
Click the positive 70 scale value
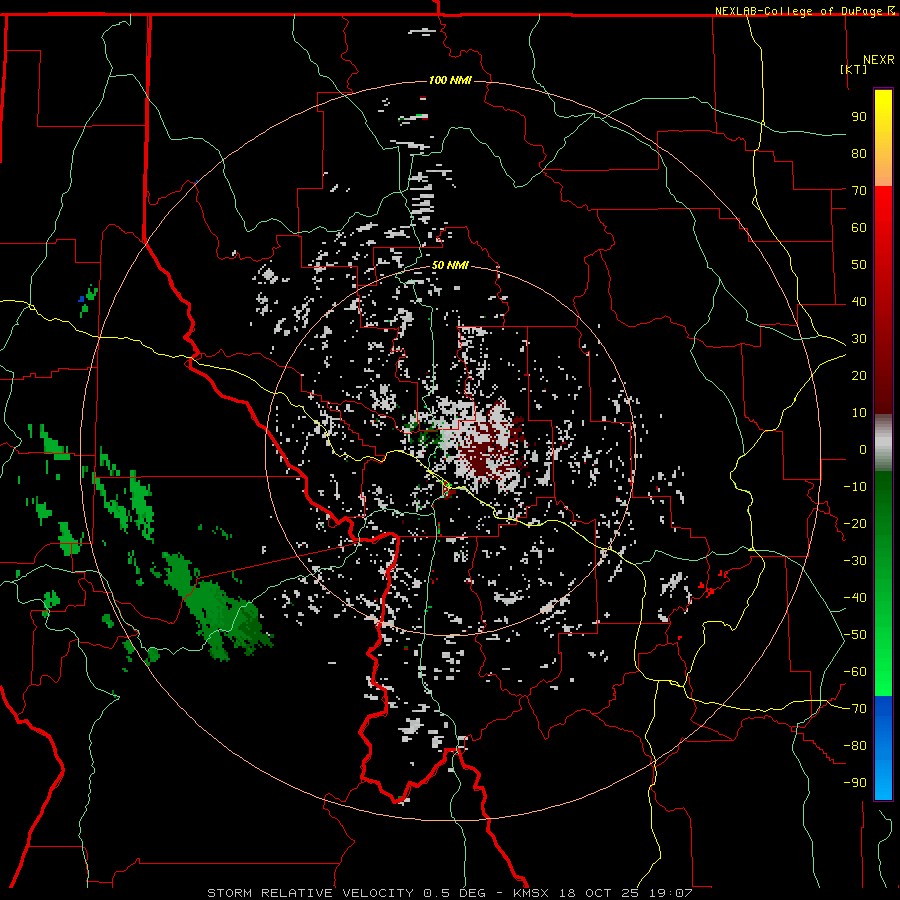pos(859,191)
